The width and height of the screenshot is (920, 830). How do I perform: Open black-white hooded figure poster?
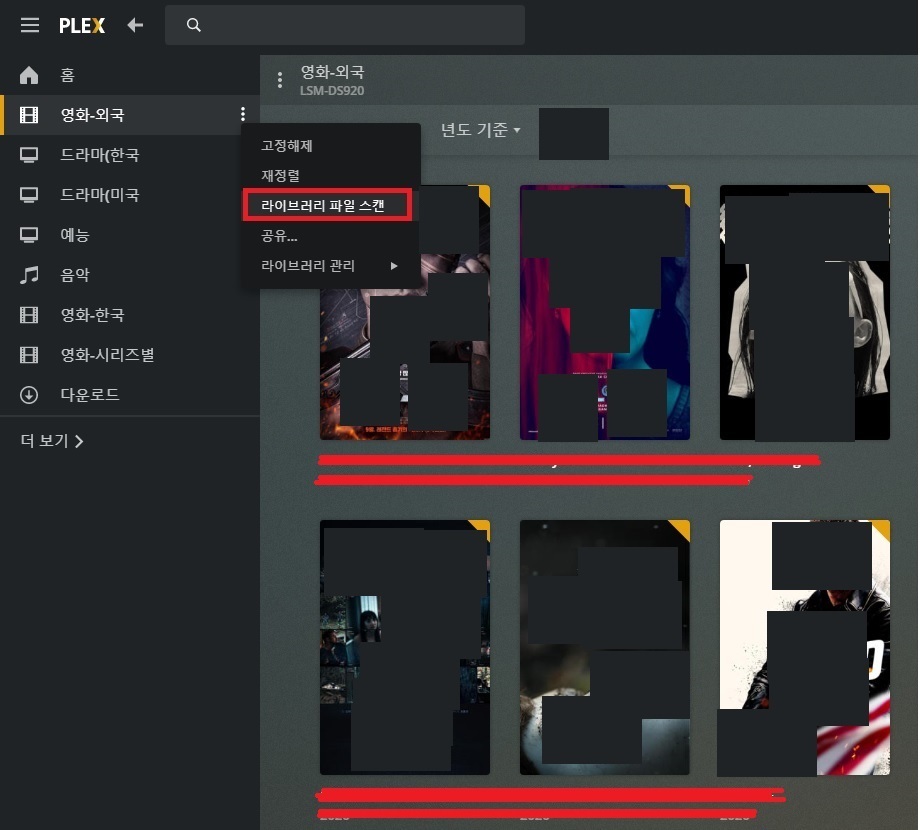pyautogui.click(x=805, y=312)
